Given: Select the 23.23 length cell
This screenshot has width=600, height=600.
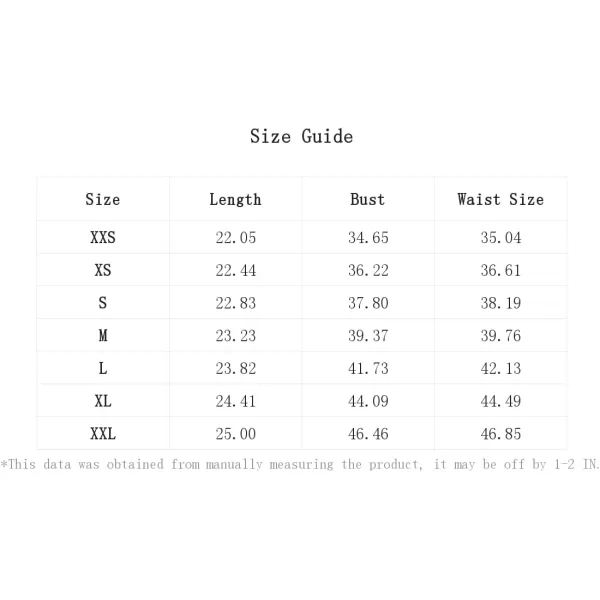Looking at the screenshot, I should [x=235, y=336].
